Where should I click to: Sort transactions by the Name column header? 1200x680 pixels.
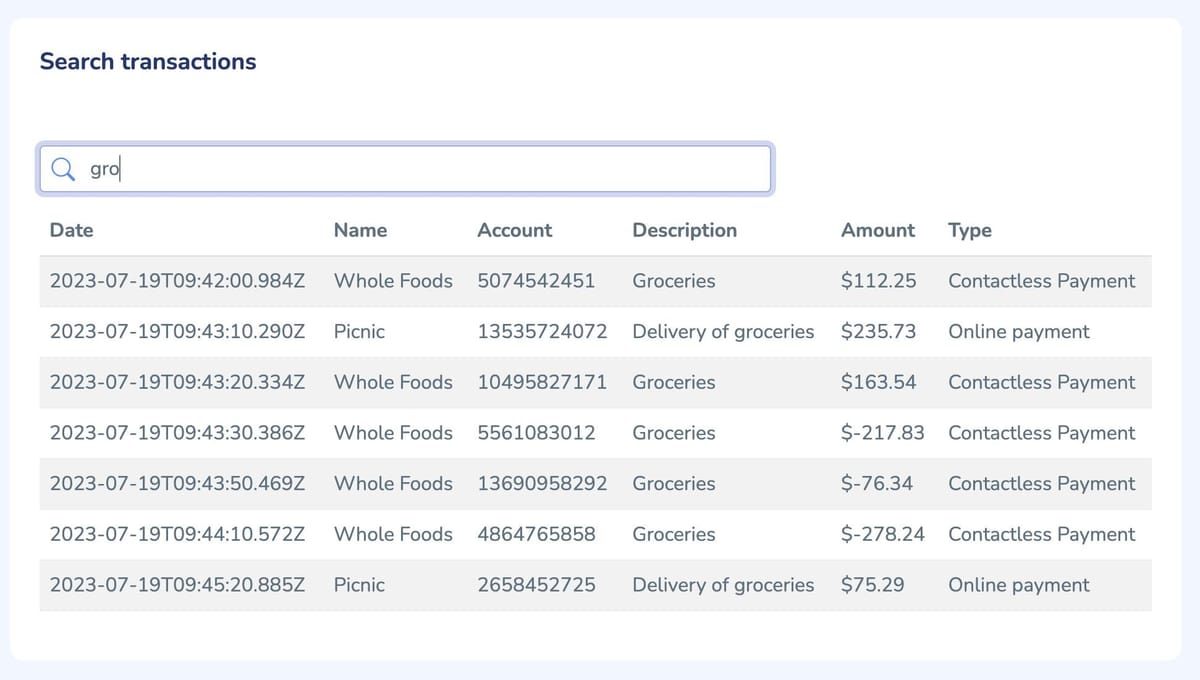(360, 230)
